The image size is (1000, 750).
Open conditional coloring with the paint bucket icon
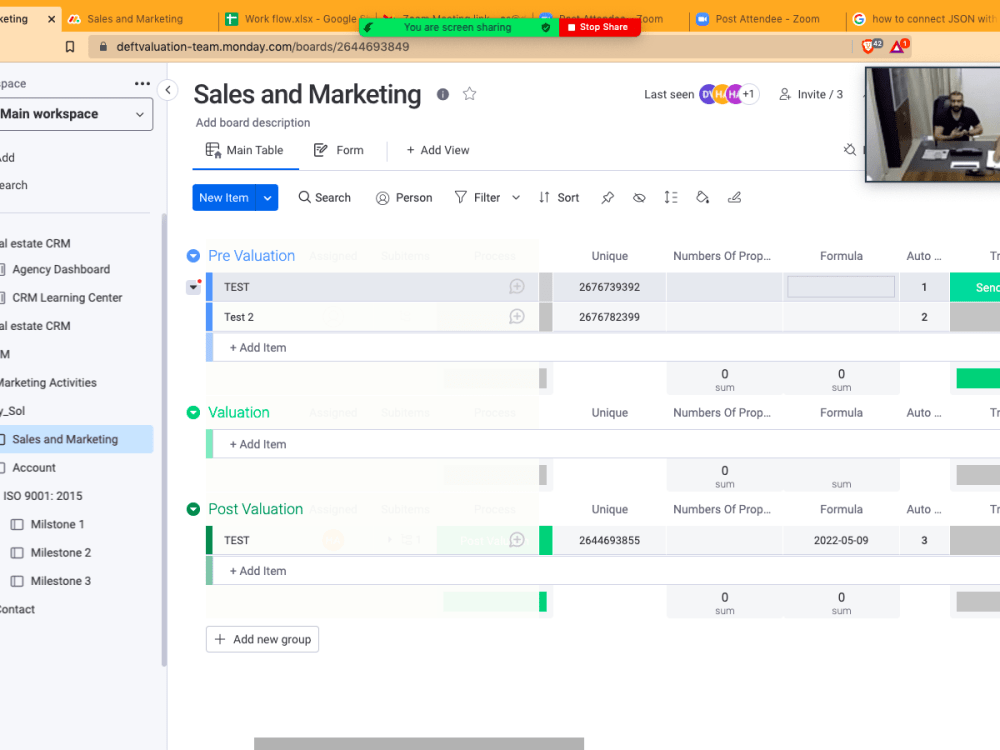(x=703, y=197)
